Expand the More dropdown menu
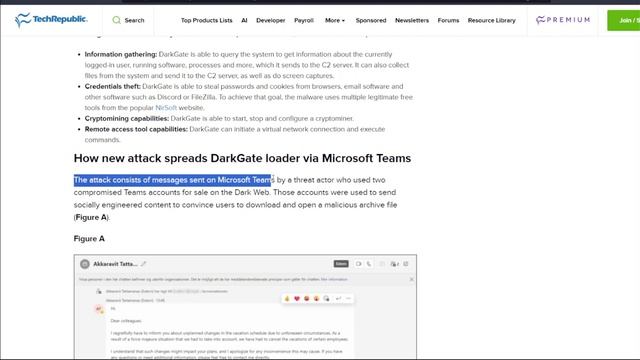640x360 pixels. [x=335, y=20]
